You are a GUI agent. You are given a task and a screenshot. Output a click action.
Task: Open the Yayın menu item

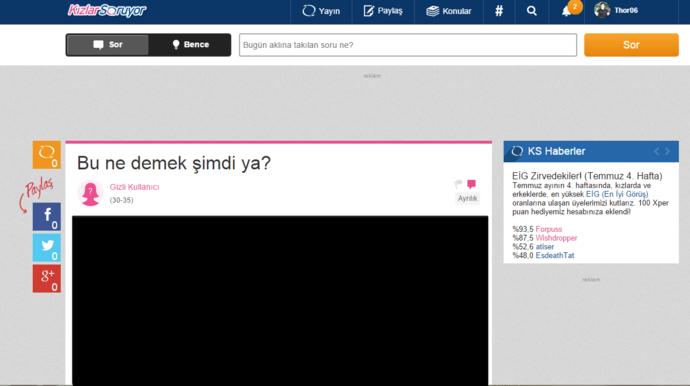tap(321, 11)
